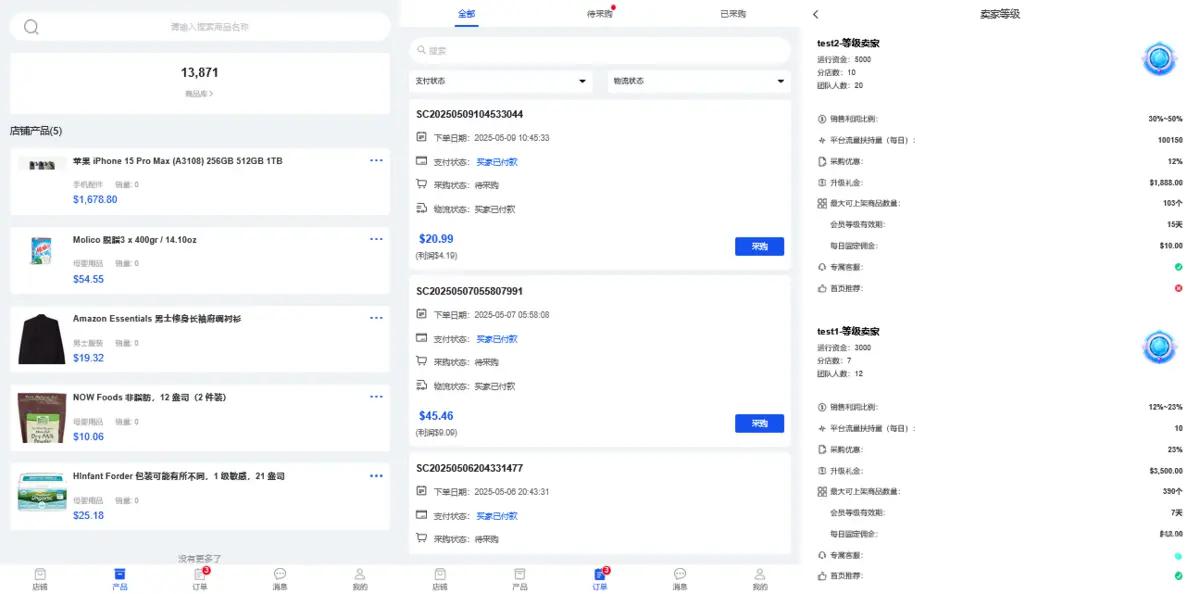
Task: Click 升级礼金 icon under test1-等级卖家
Action: tap(822, 470)
